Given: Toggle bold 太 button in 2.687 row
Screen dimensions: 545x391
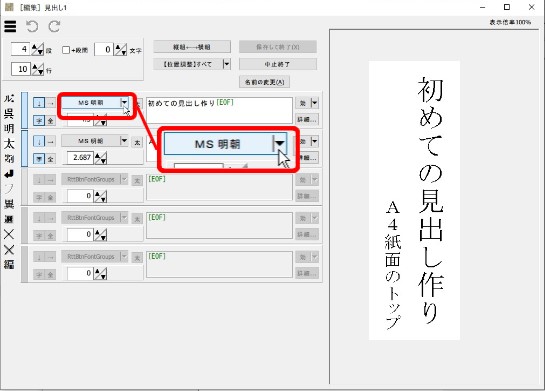Looking at the screenshot, I should pos(137,142).
